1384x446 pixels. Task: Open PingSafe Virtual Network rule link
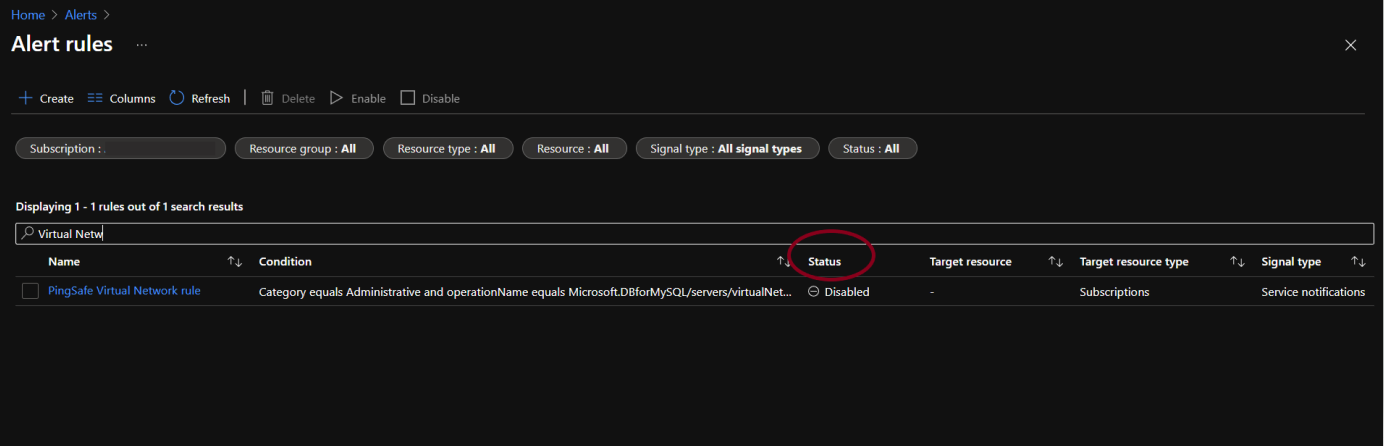124,291
